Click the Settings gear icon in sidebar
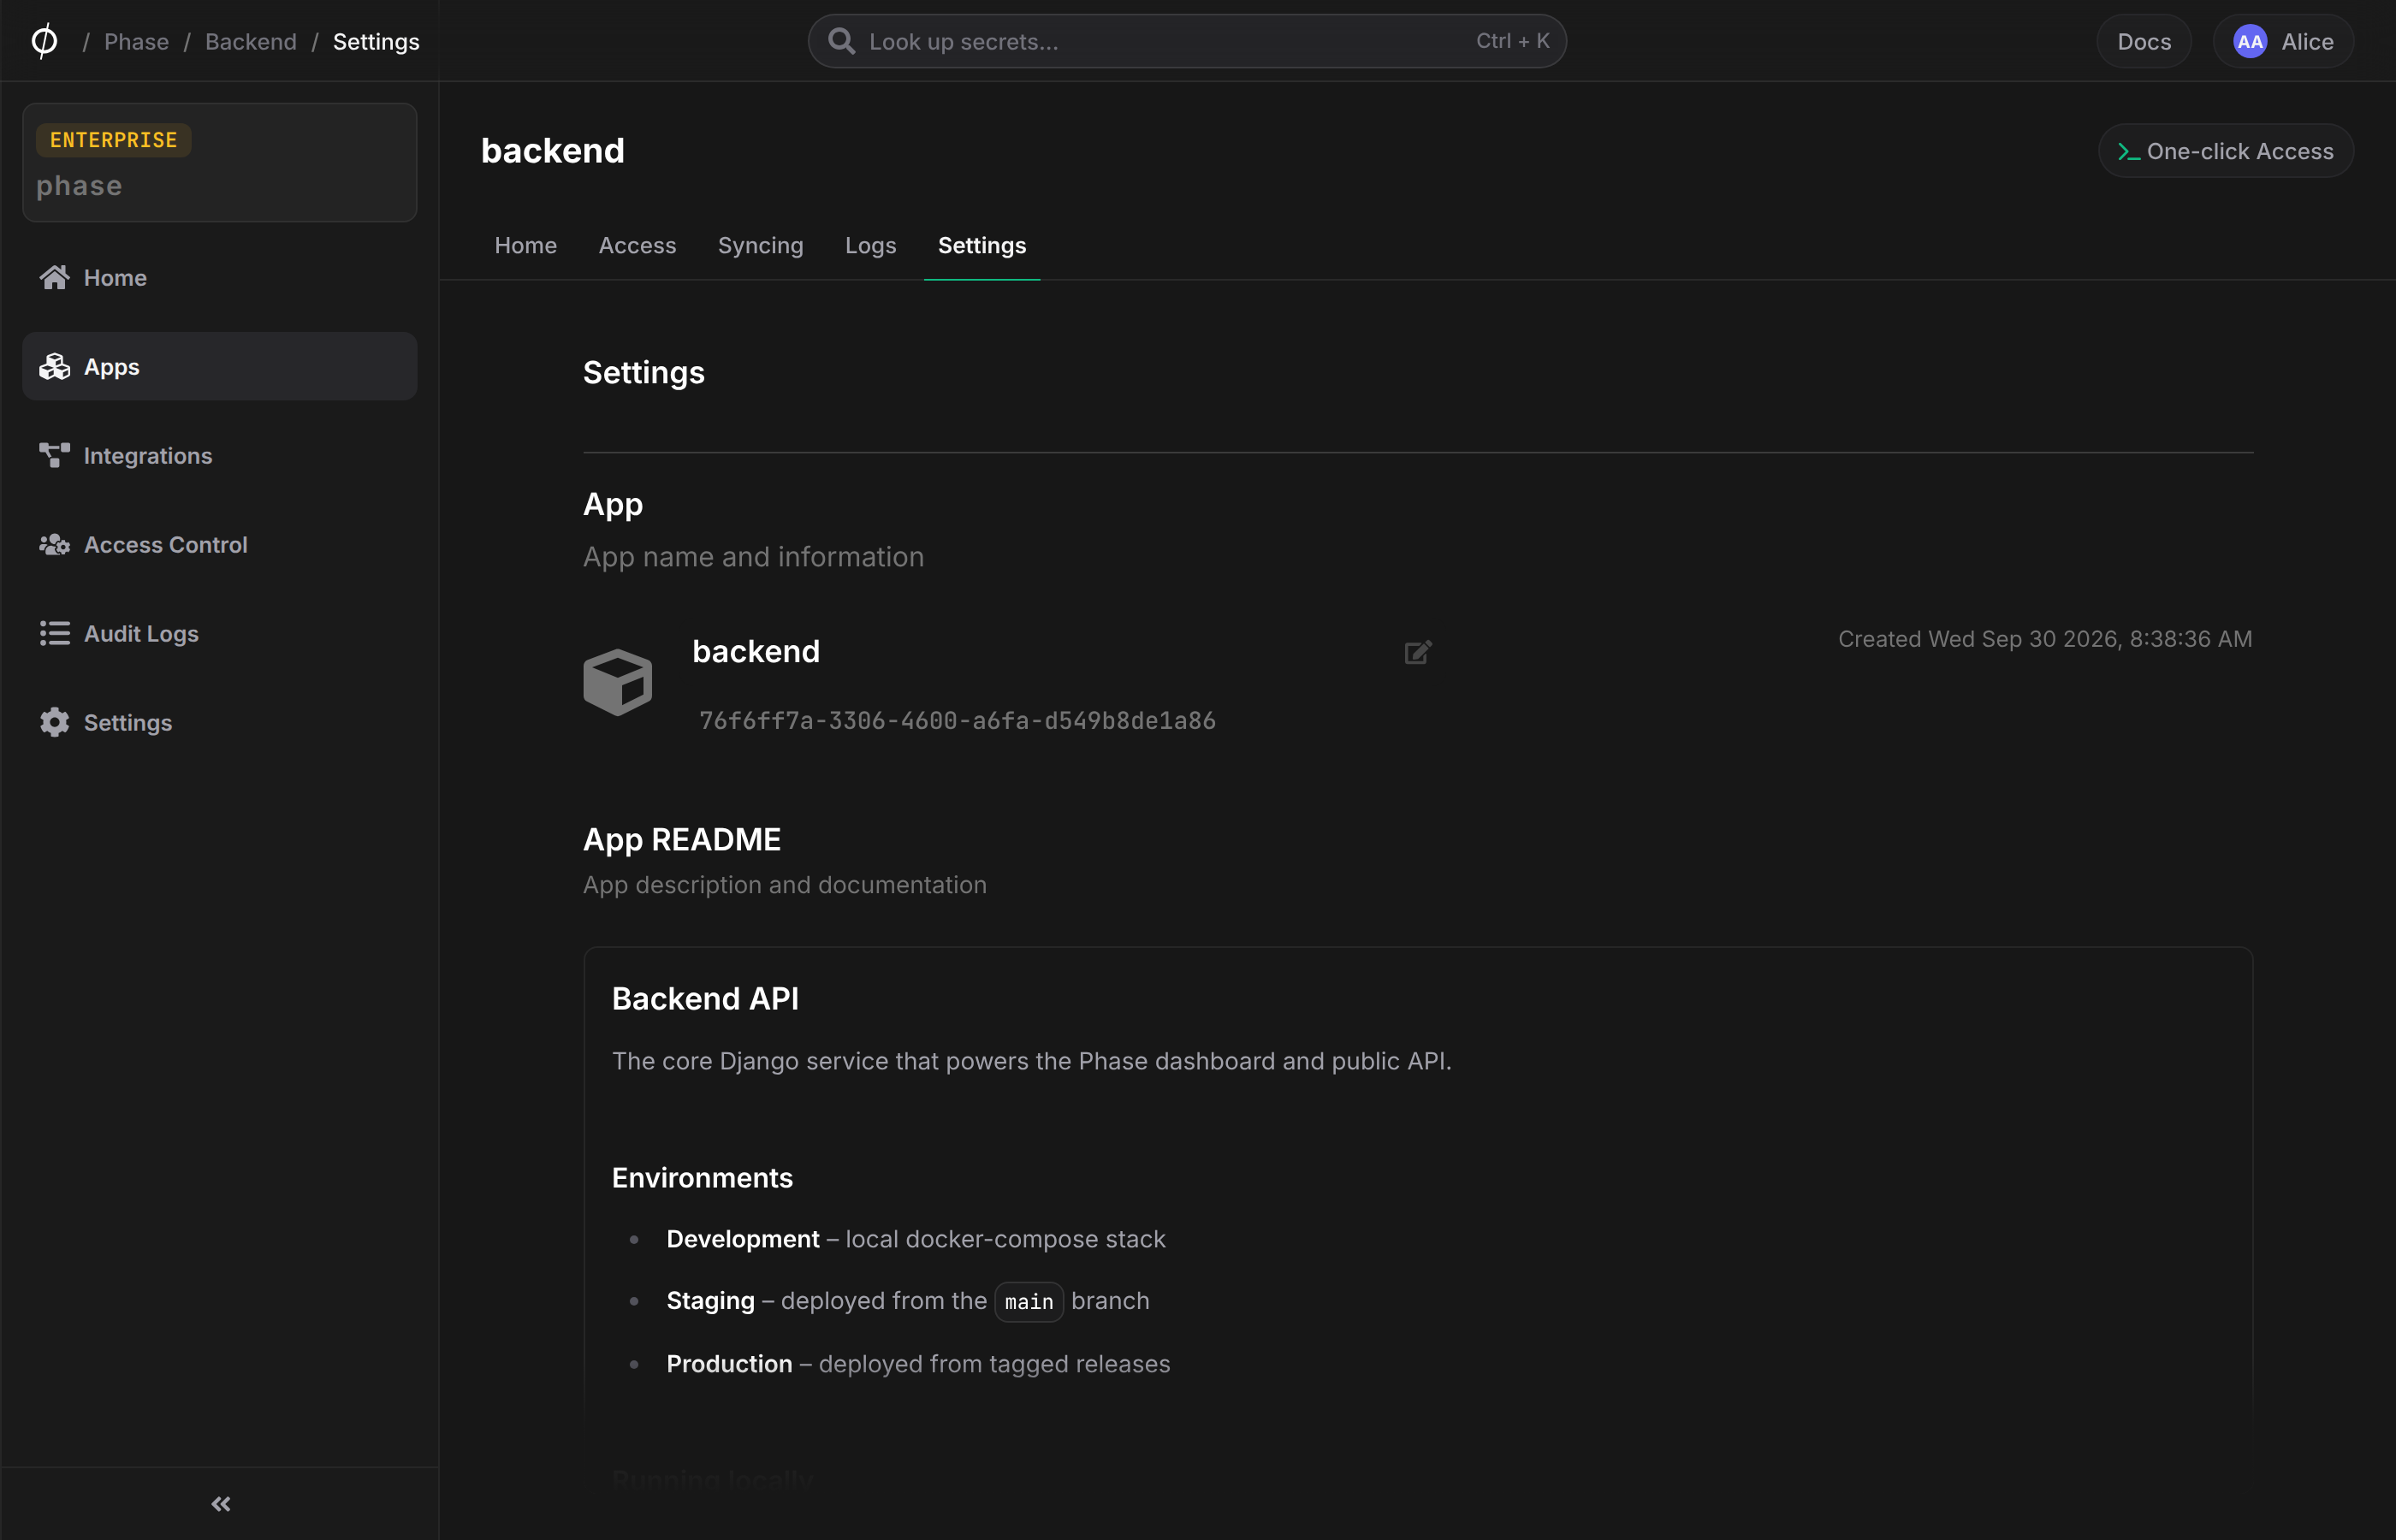Screen dimensions: 2396x1540 click(x=55, y=722)
